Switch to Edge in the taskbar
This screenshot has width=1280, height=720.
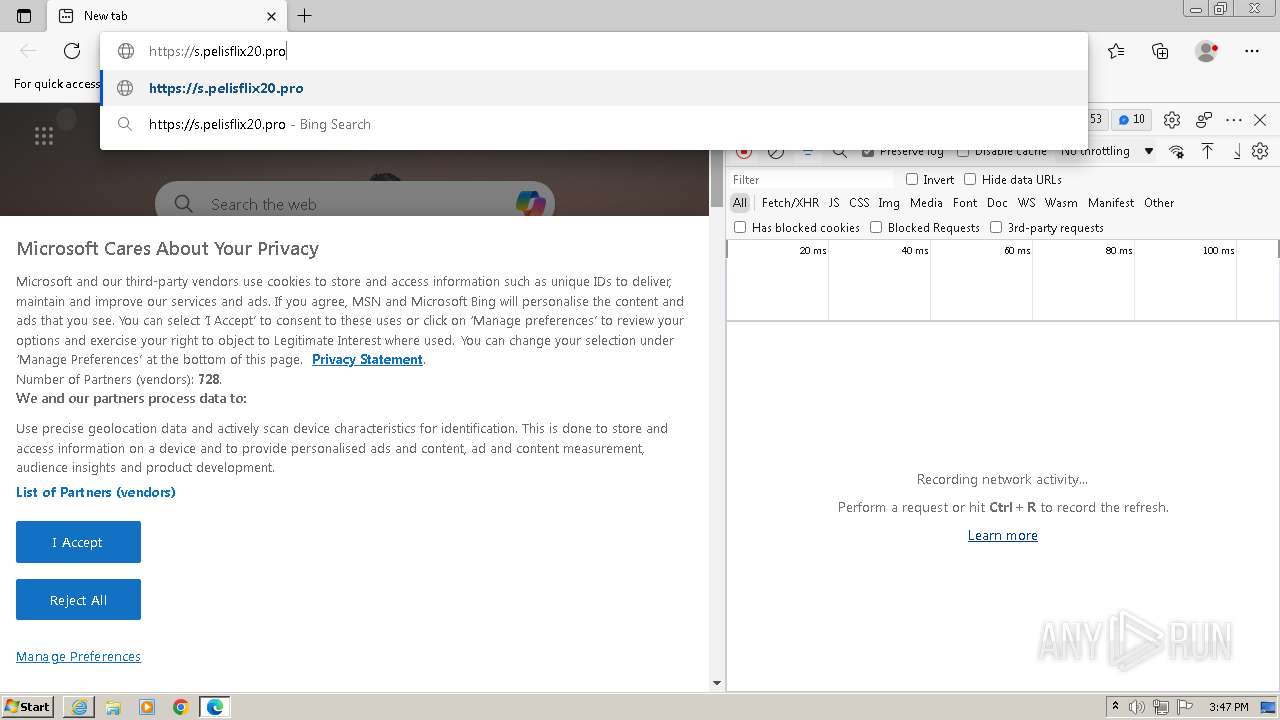[215, 707]
